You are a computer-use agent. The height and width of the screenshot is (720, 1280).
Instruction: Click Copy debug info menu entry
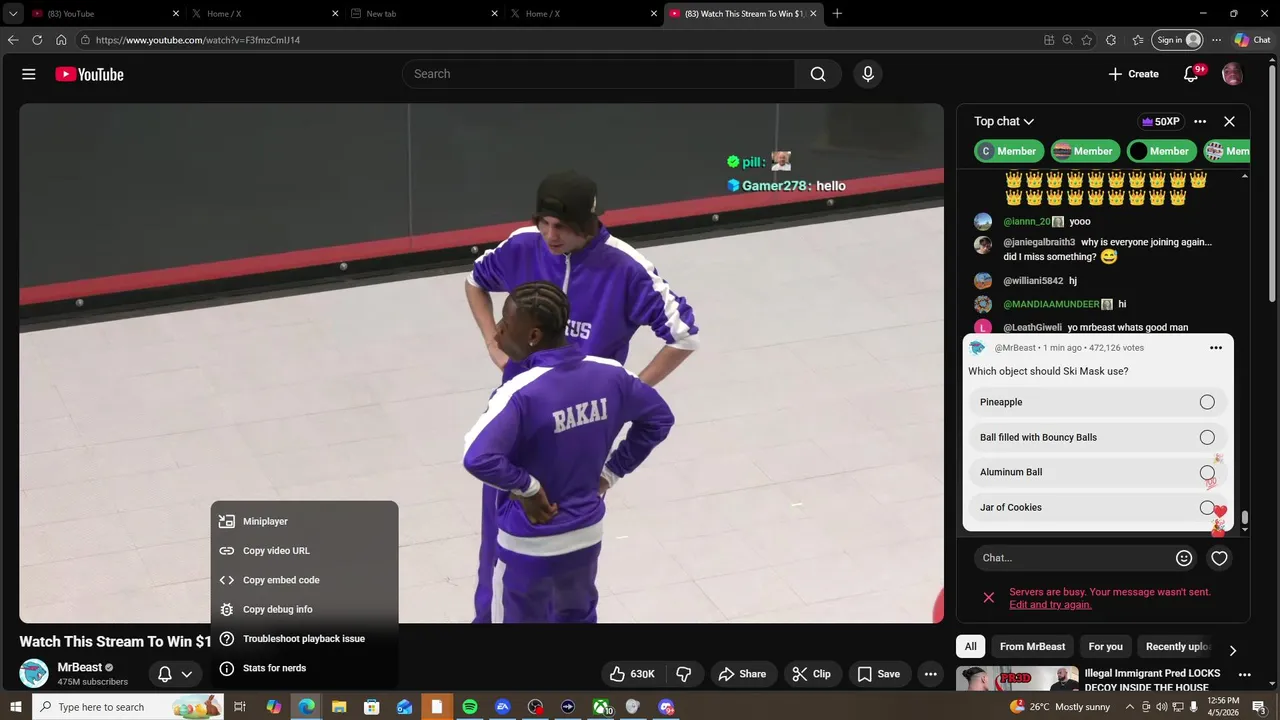[x=304, y=609]
